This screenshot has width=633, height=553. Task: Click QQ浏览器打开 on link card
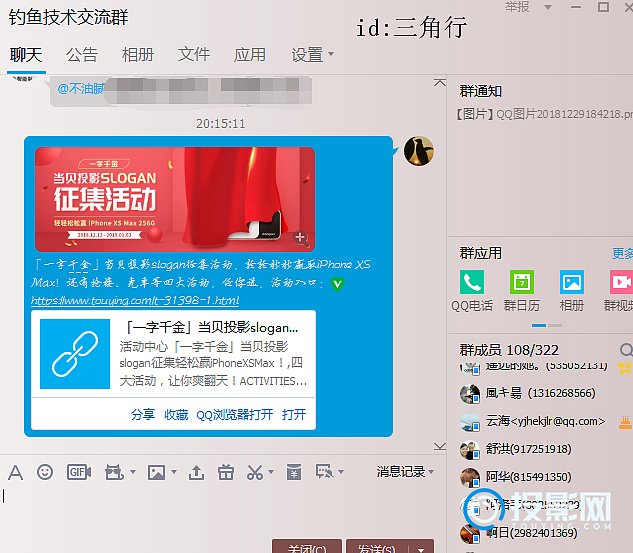pos(235,415)
